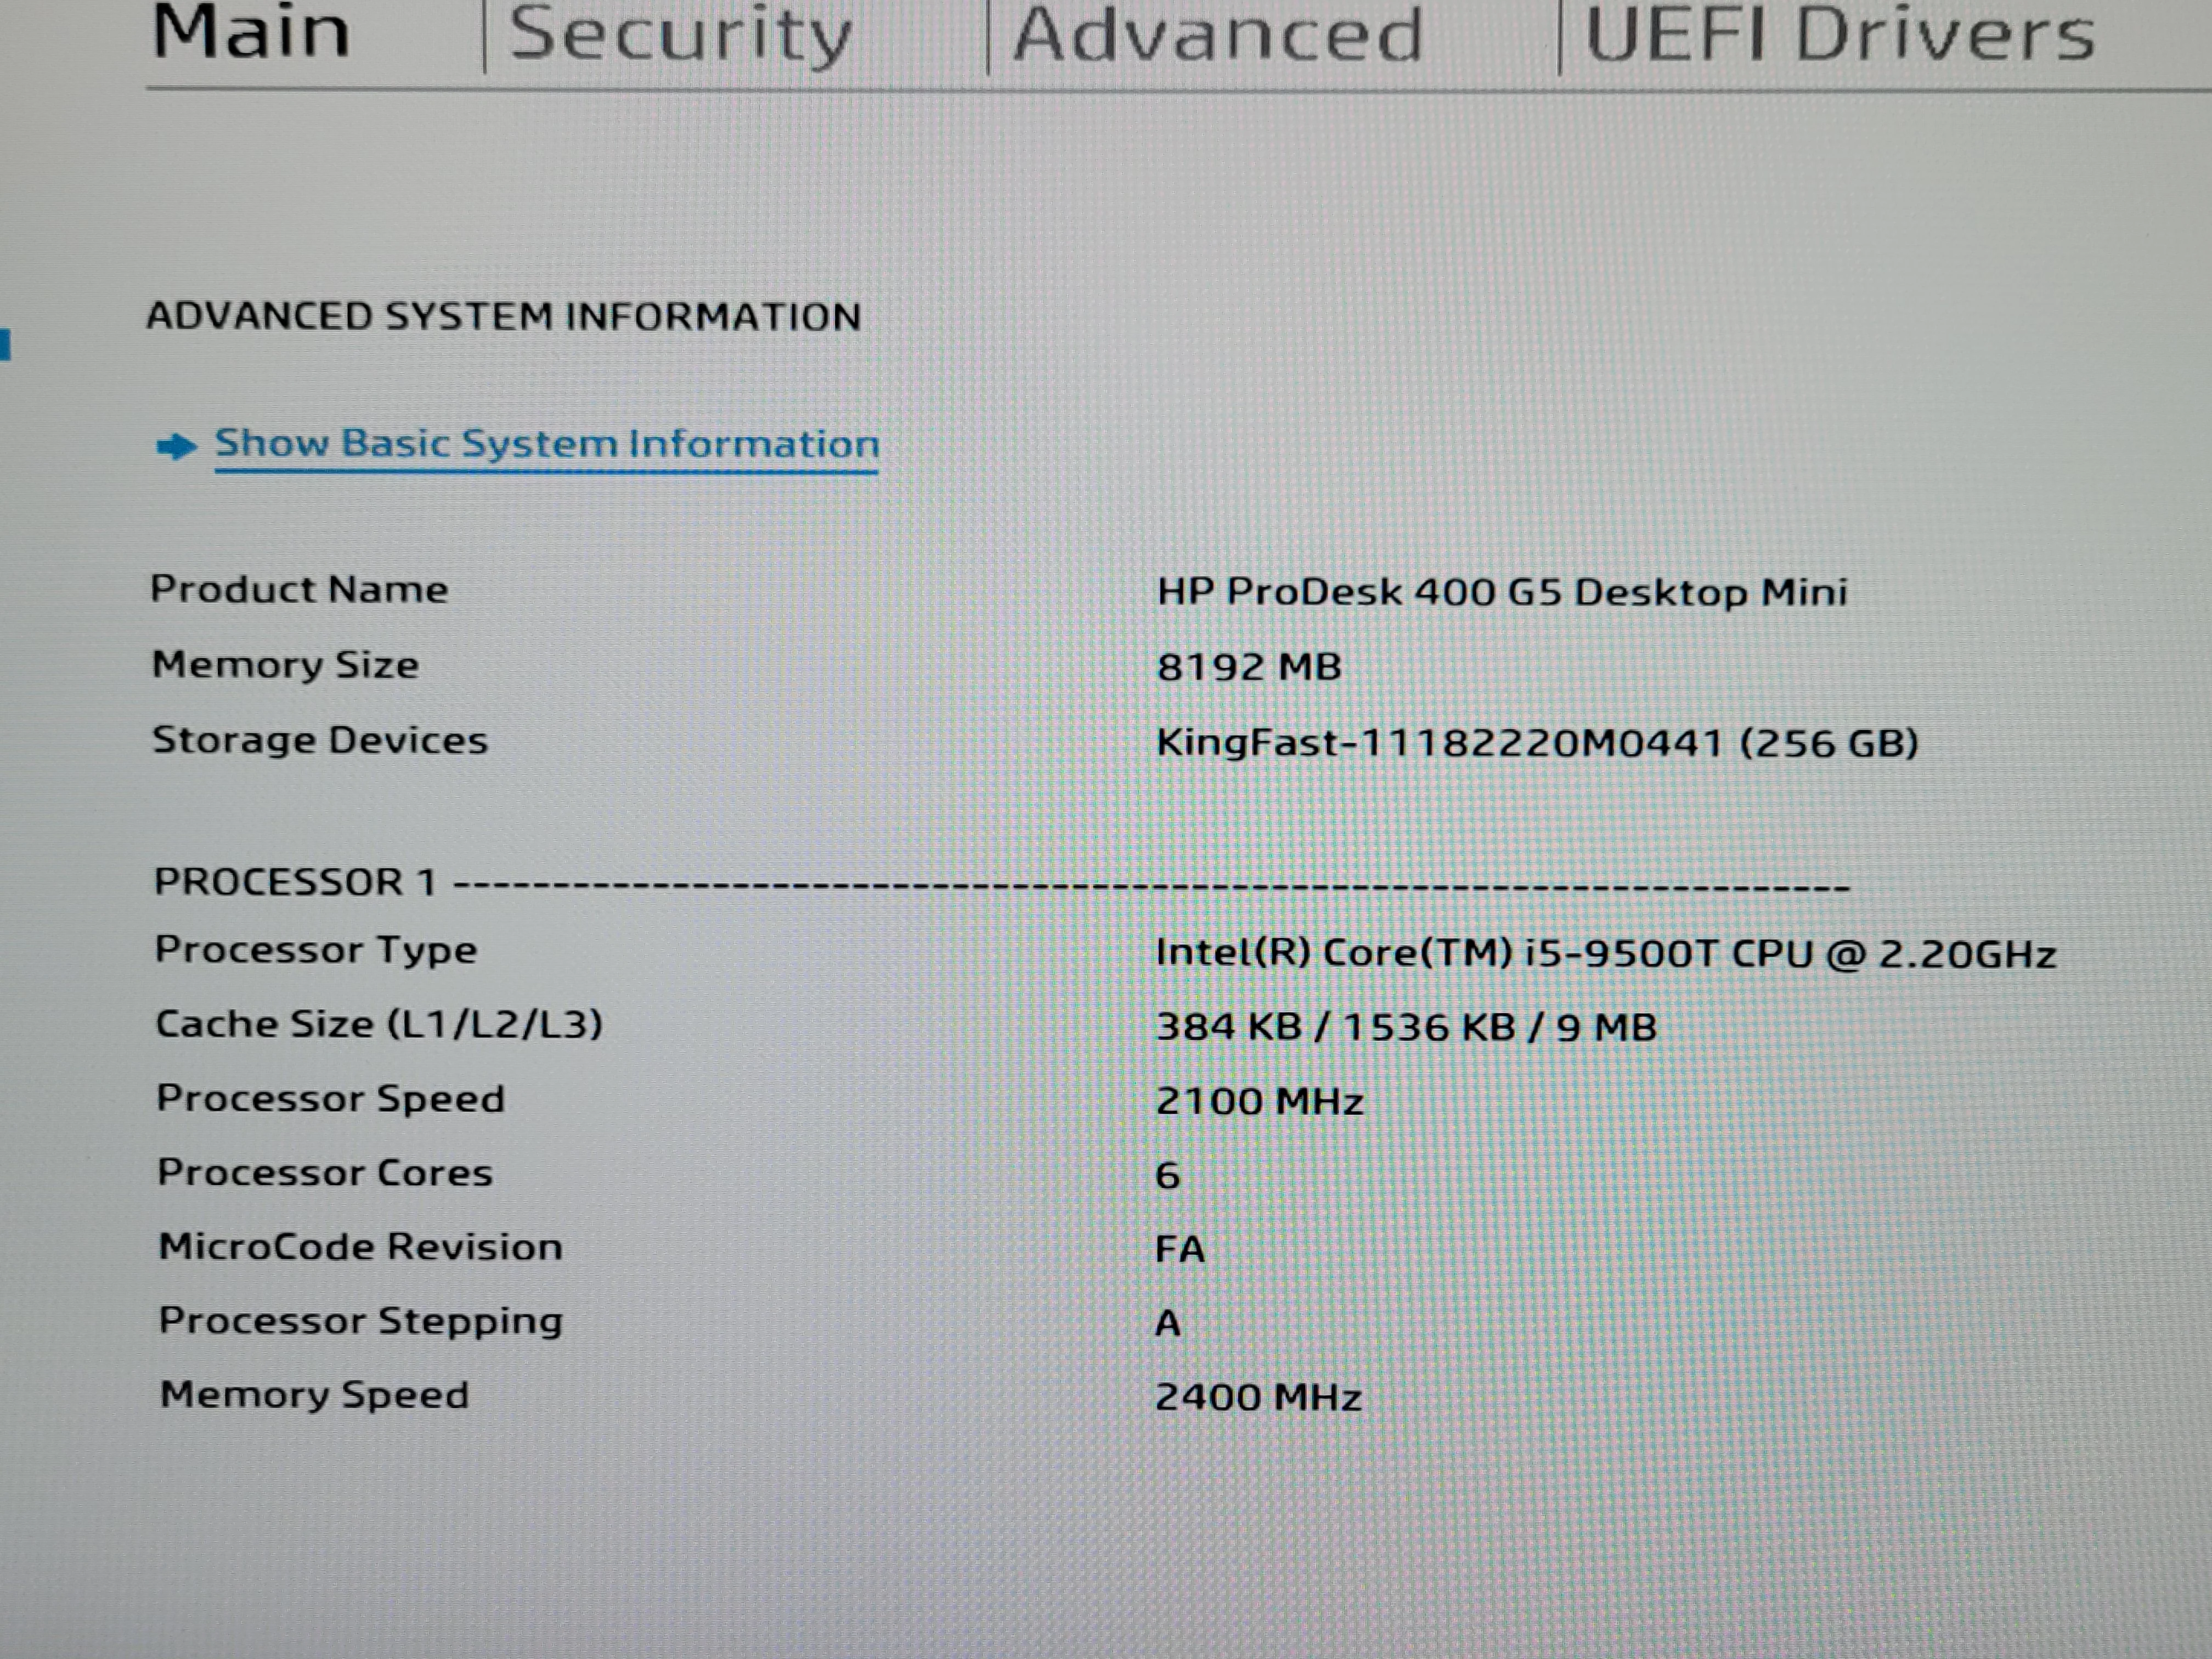Click the Processor Stepping value A
Screen dimensions: 2212x1659
pos(1168,1324)
